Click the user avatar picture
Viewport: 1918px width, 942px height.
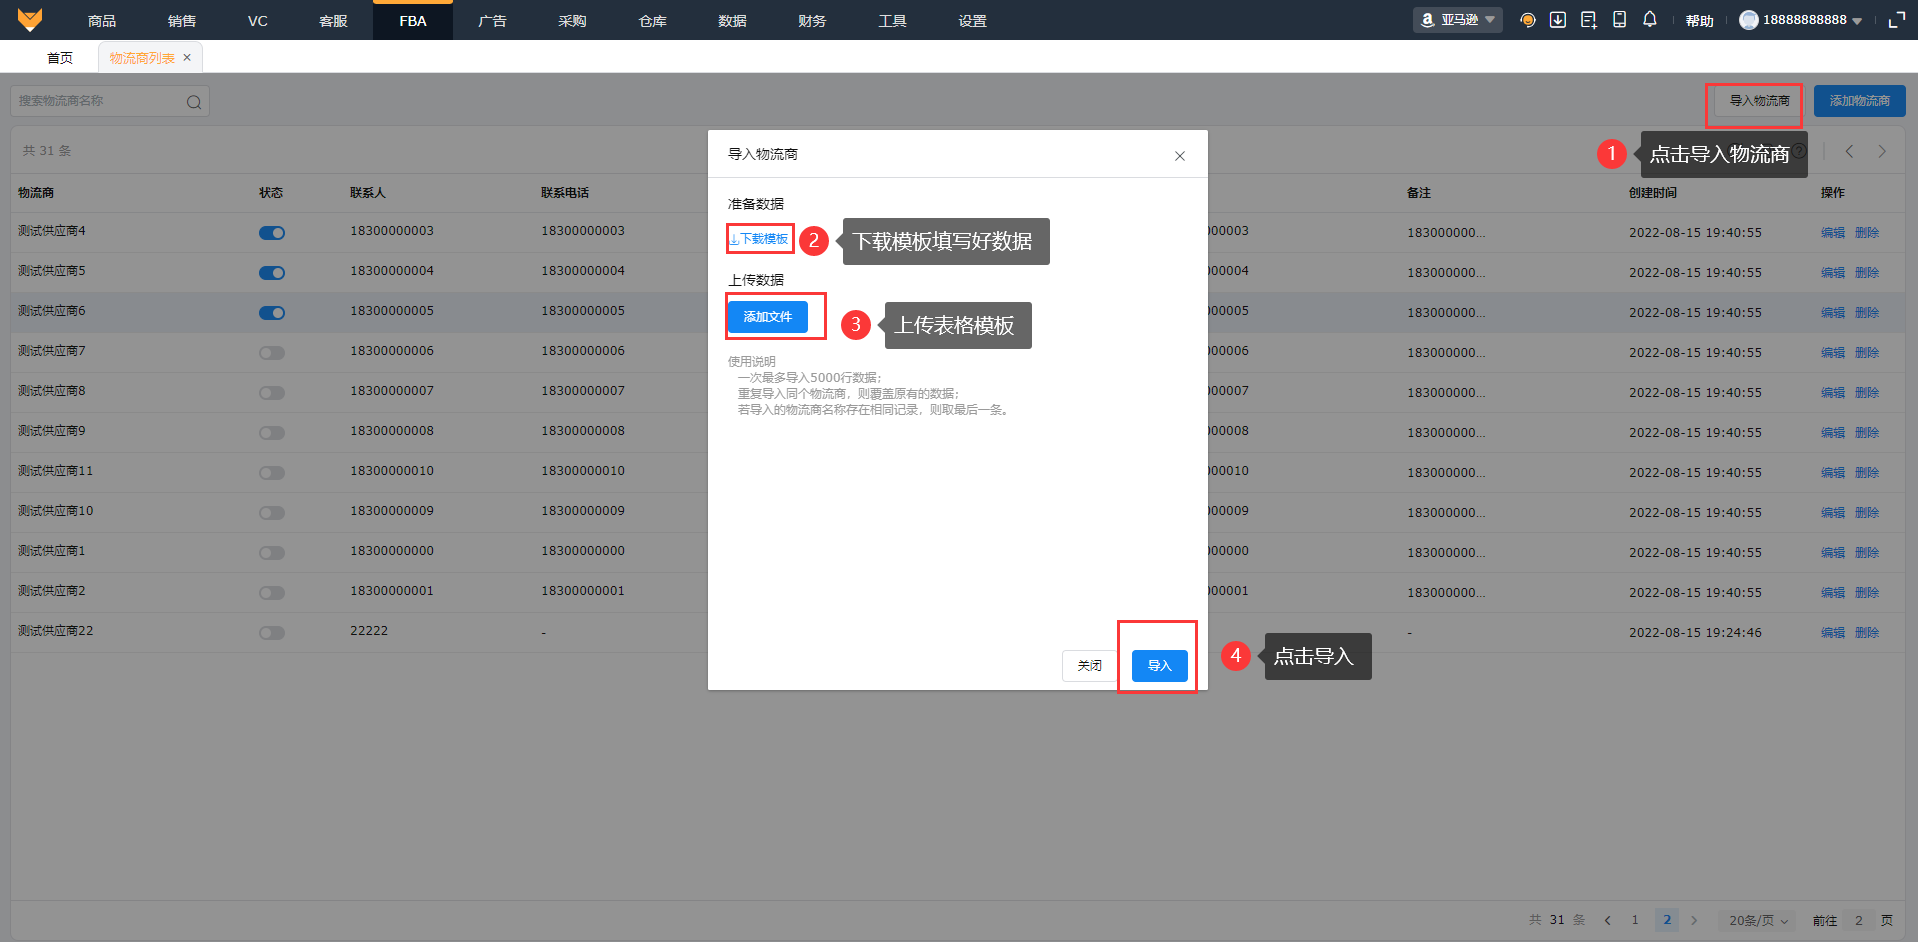(1749, 20)
